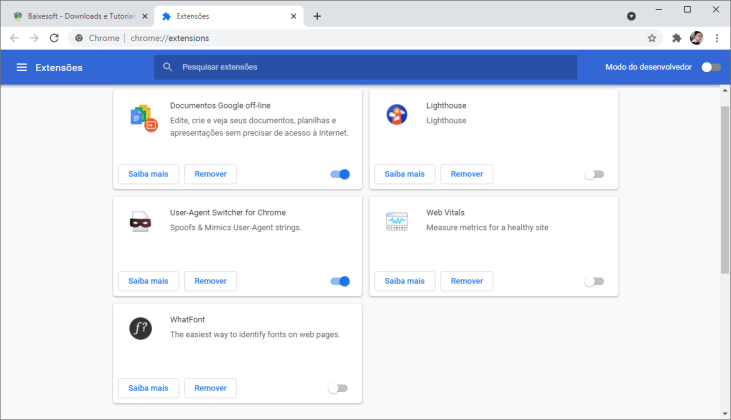Click the Chrome site info icon in address bar
This screenshot has height=420, width=731.
click(79, 38)
